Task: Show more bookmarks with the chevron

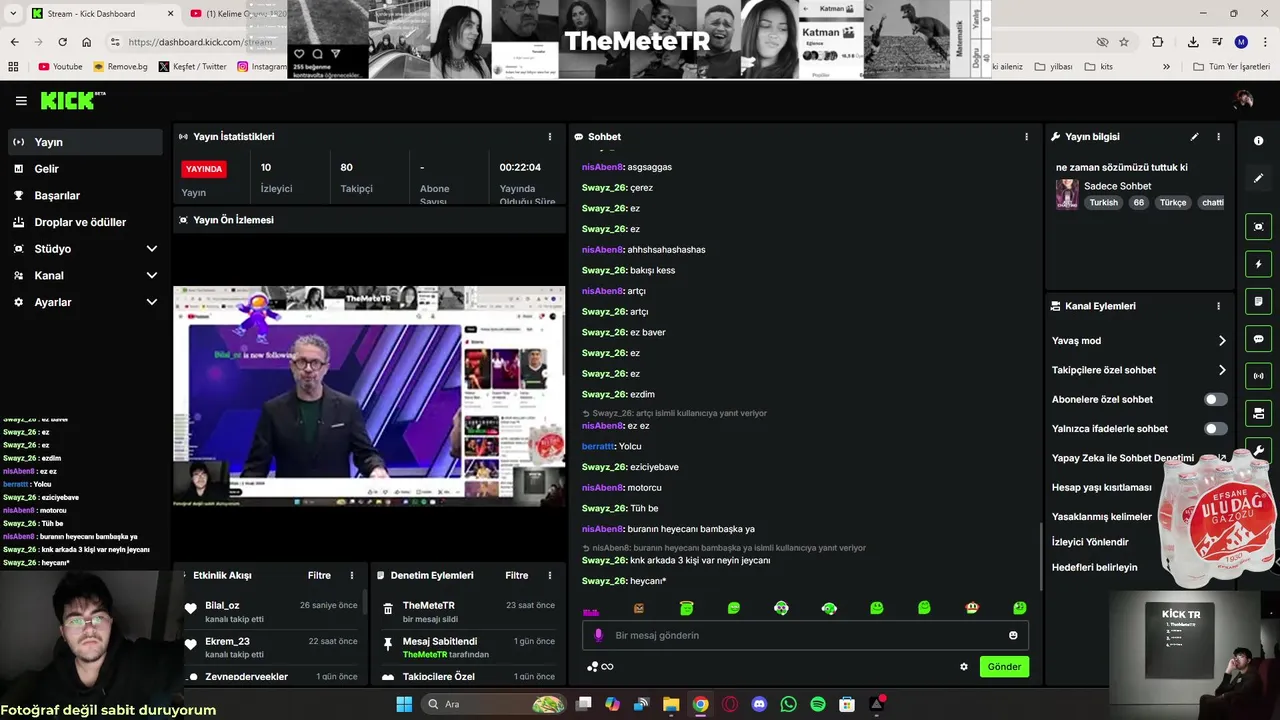Action: (x=1166, y=67)
